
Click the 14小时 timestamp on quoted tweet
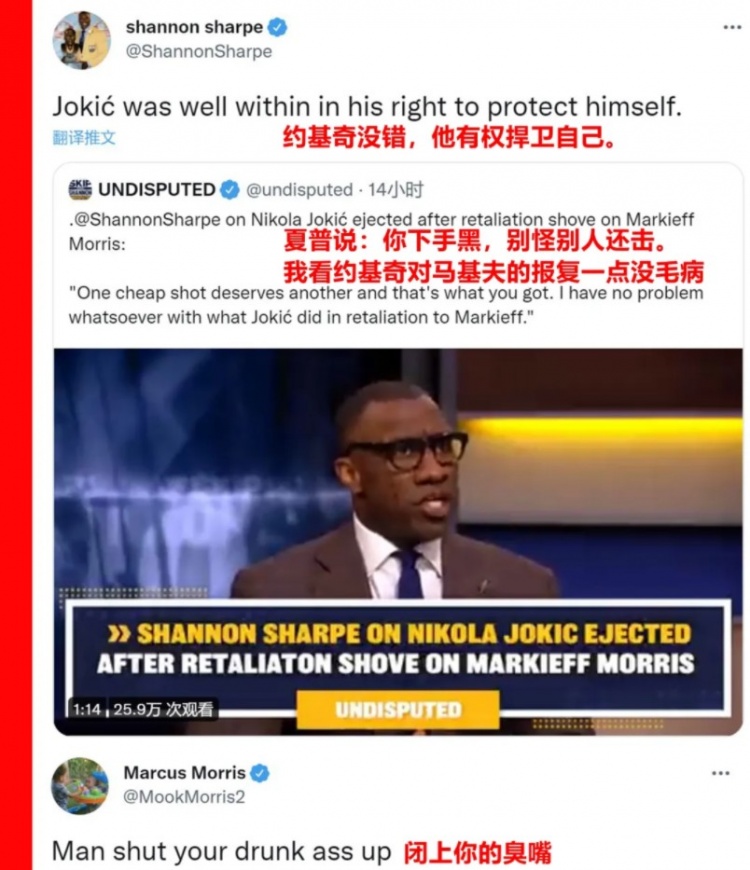point(396,190)
